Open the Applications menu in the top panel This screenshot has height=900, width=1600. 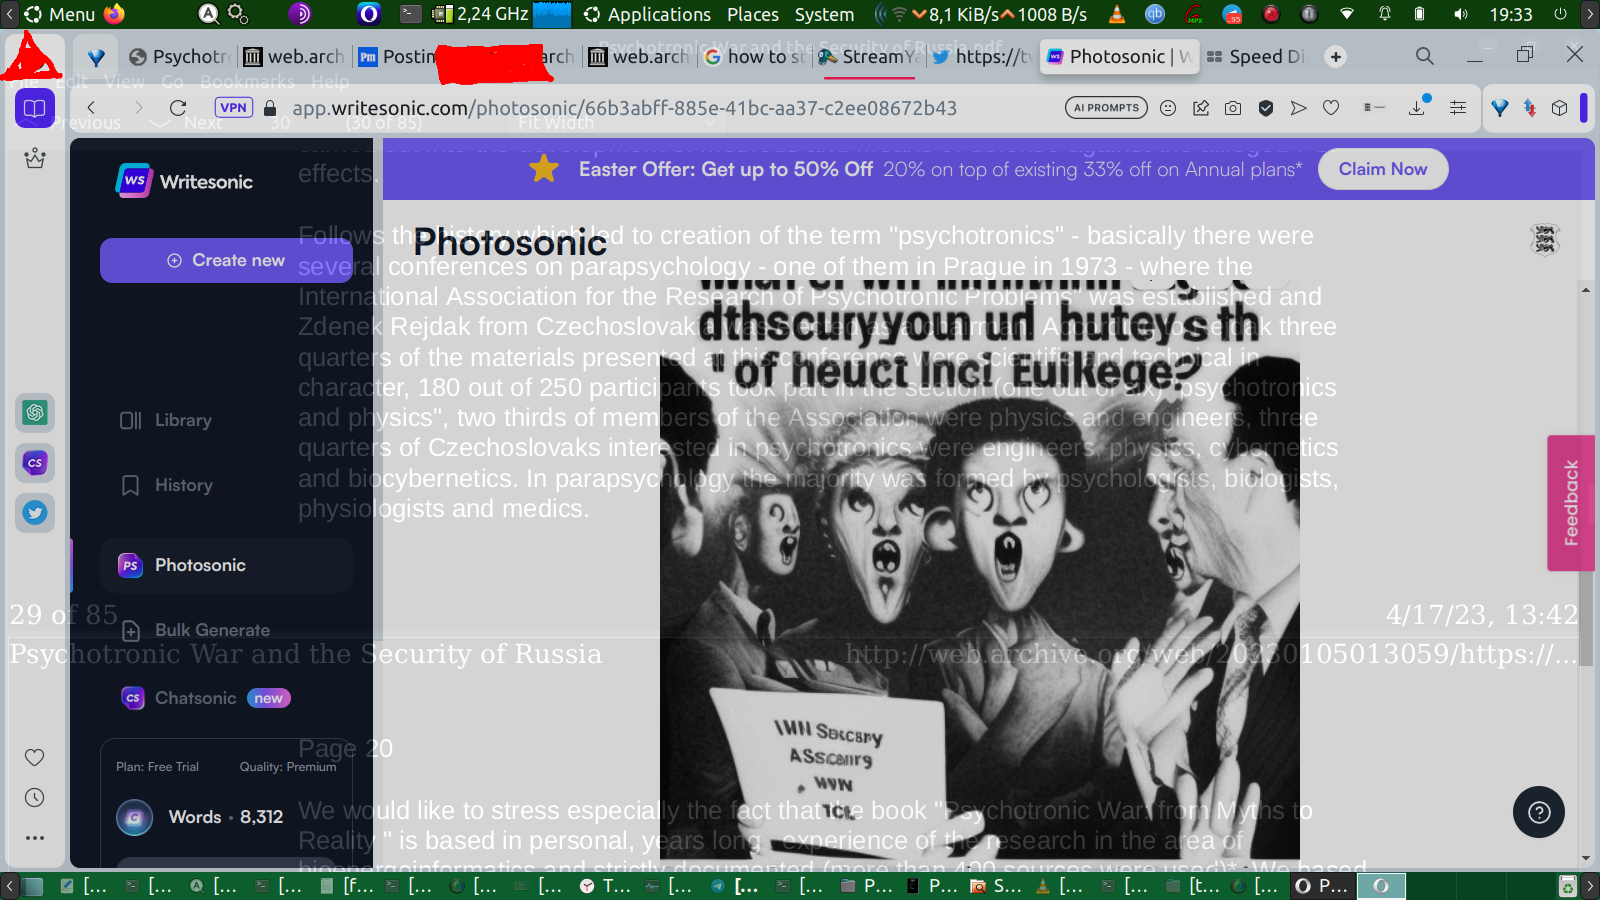(x=648, y=14)
